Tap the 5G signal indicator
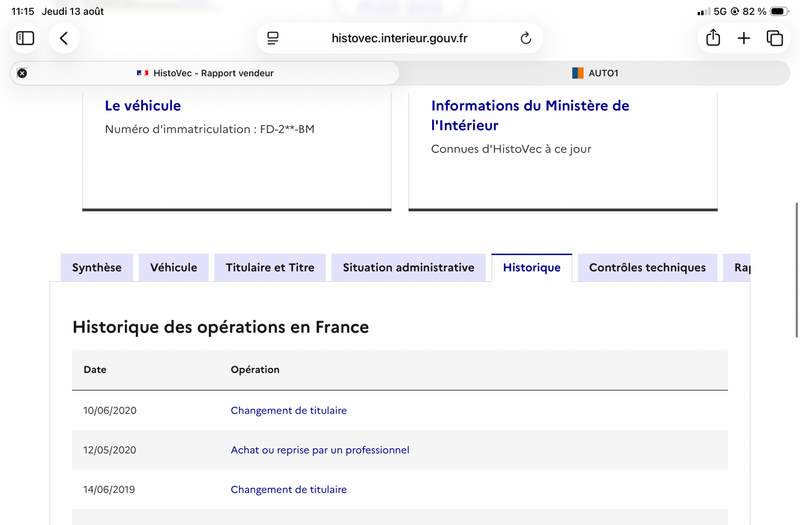800x525 pixels. click(x=719, y=11)
